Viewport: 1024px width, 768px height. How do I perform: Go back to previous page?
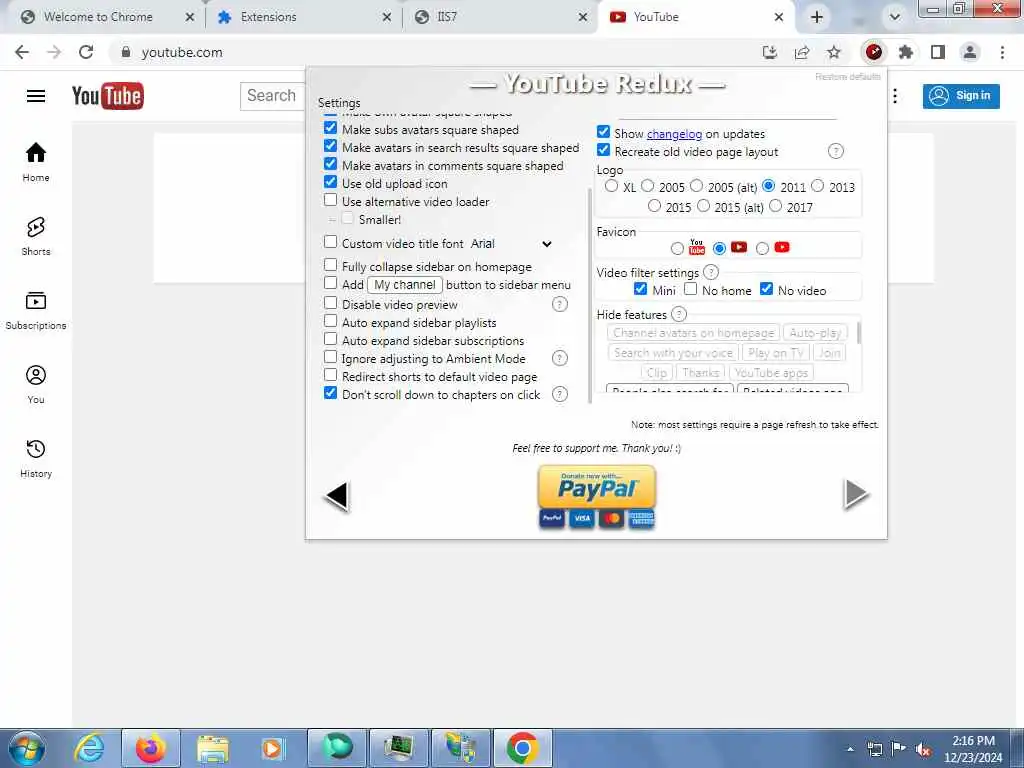[22, 52]
